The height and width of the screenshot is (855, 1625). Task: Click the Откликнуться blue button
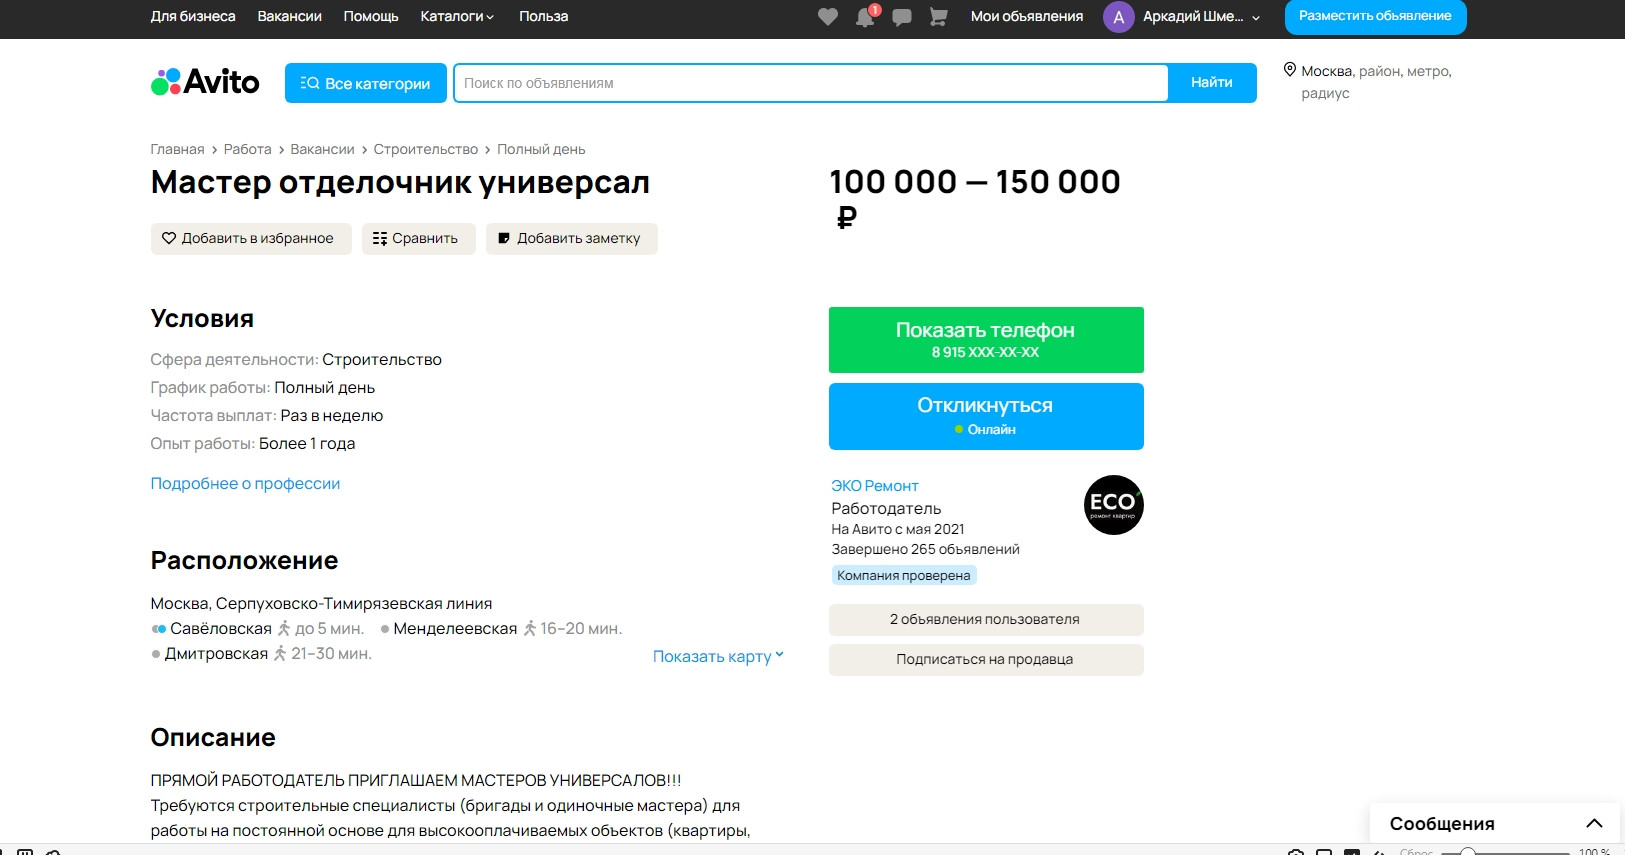[986, 416]
